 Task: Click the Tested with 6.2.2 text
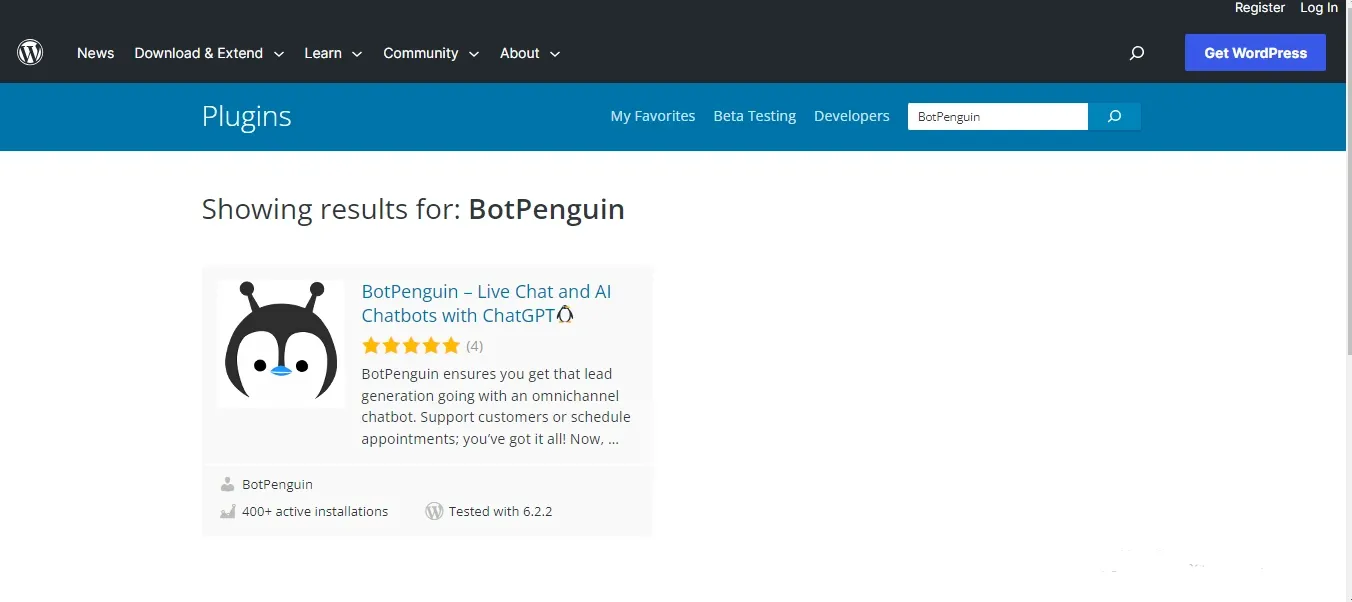pos(500,511)
